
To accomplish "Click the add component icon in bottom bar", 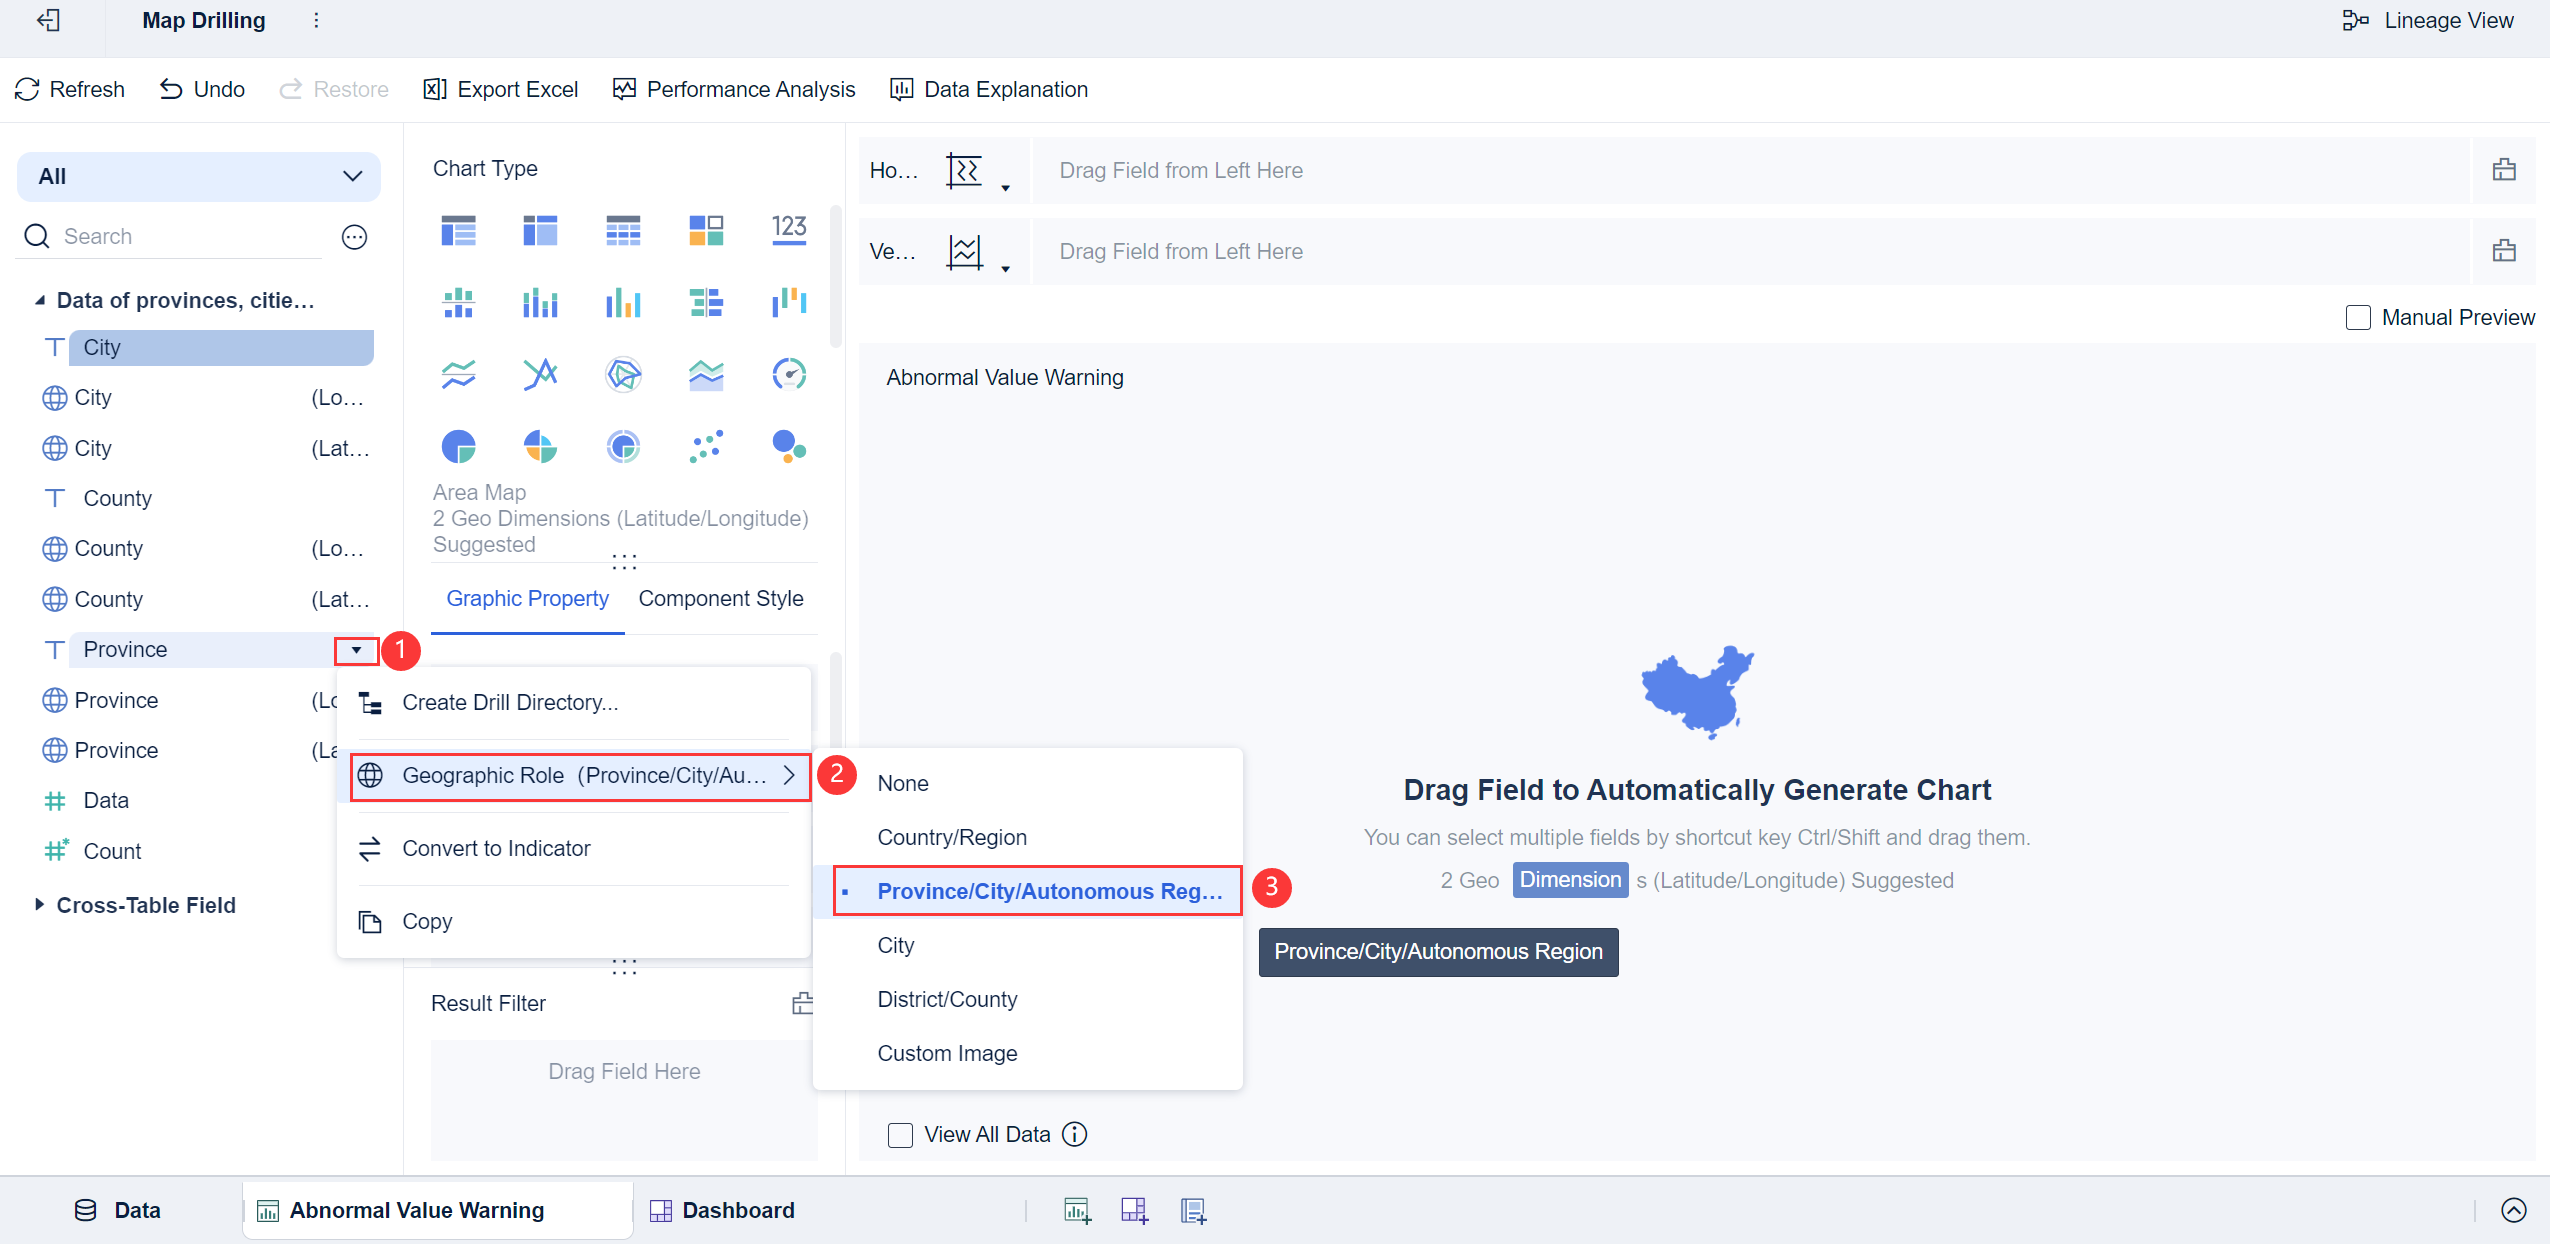I will point(1077,1210).
